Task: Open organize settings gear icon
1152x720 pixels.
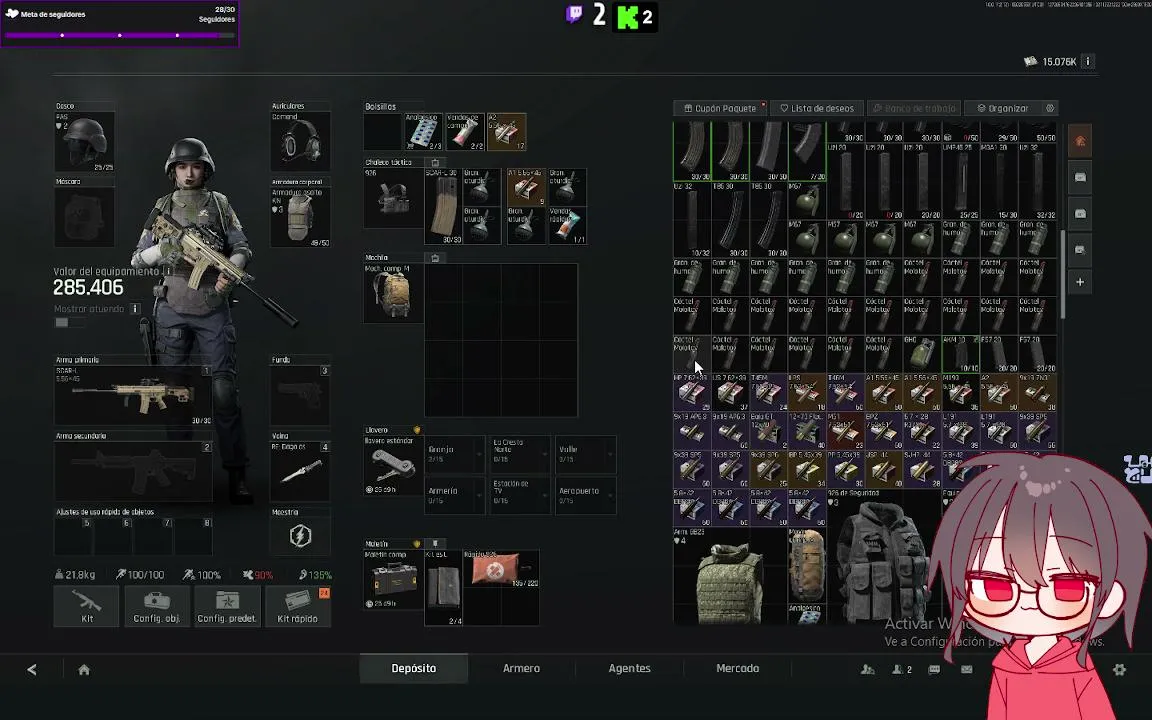Action: coord(1050,108)
